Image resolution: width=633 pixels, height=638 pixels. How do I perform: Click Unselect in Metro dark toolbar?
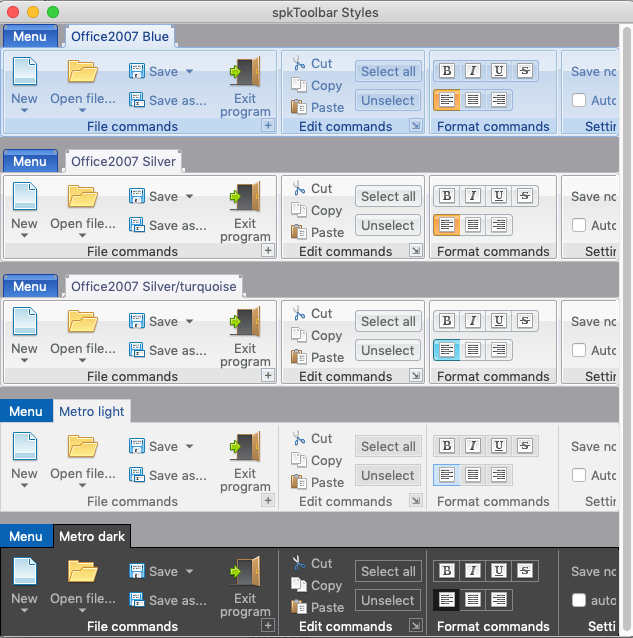(388, 600)
